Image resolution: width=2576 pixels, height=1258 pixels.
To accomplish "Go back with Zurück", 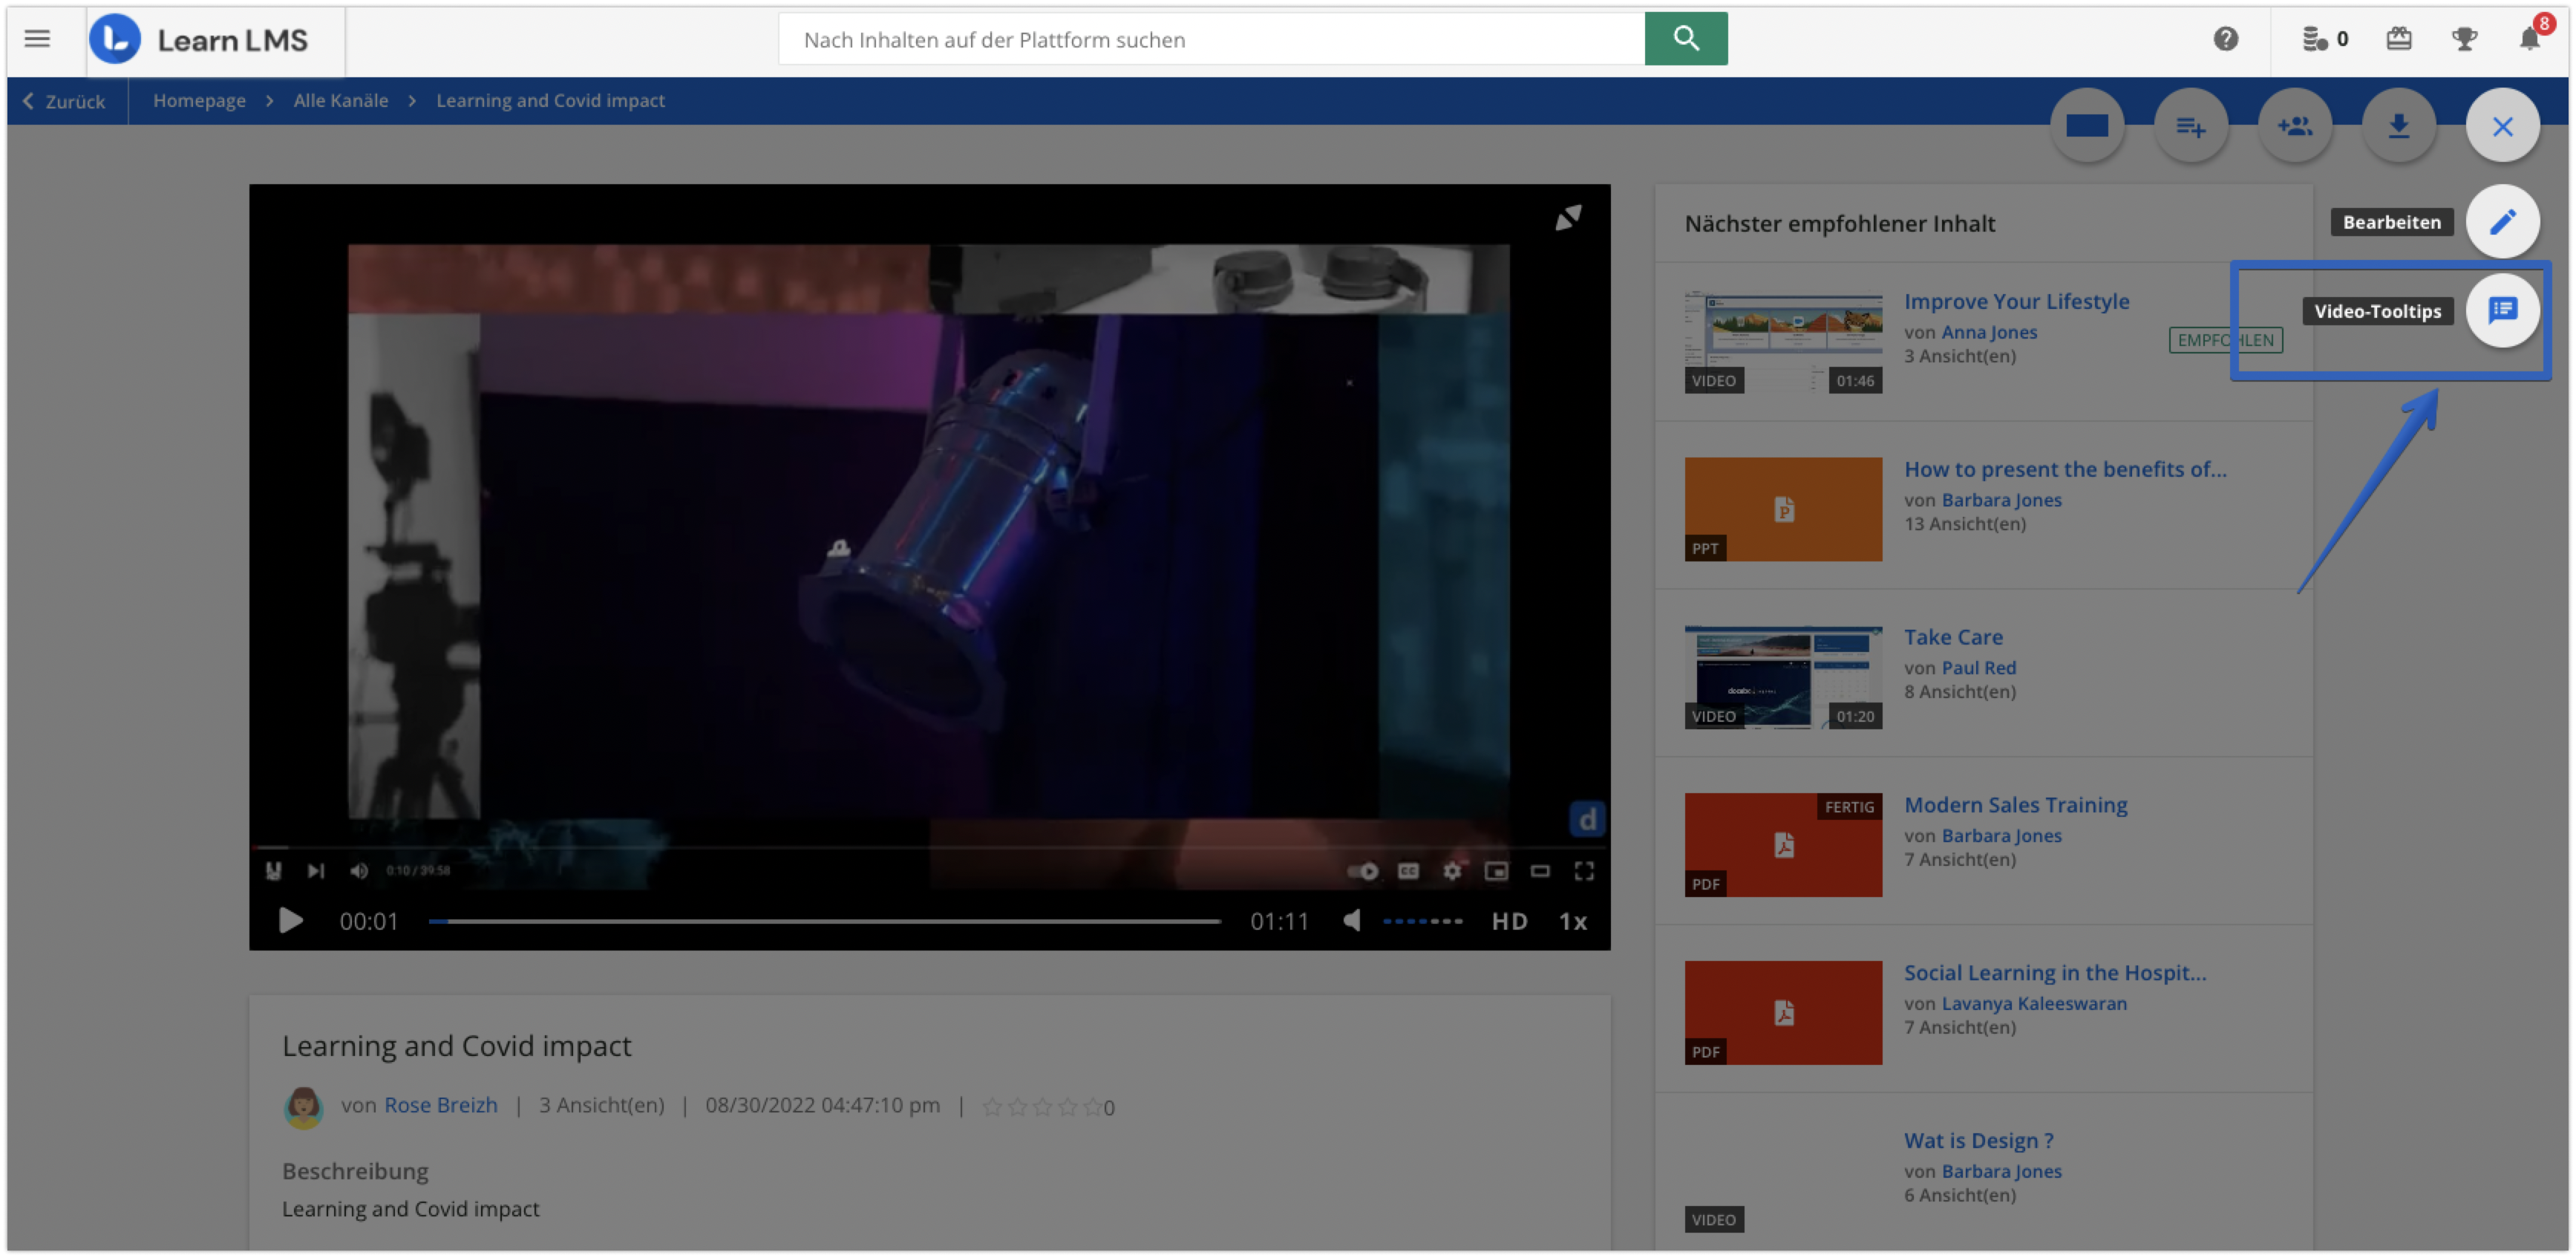I will (x=65, y=101).
